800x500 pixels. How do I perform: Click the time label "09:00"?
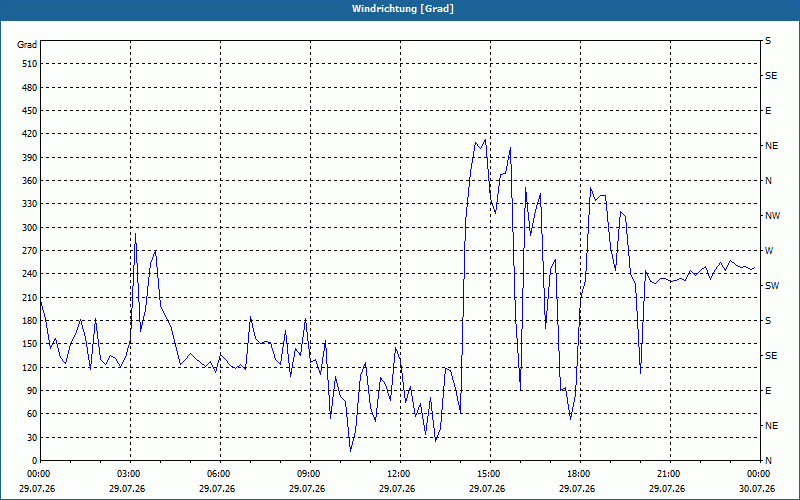click(310, 474)
